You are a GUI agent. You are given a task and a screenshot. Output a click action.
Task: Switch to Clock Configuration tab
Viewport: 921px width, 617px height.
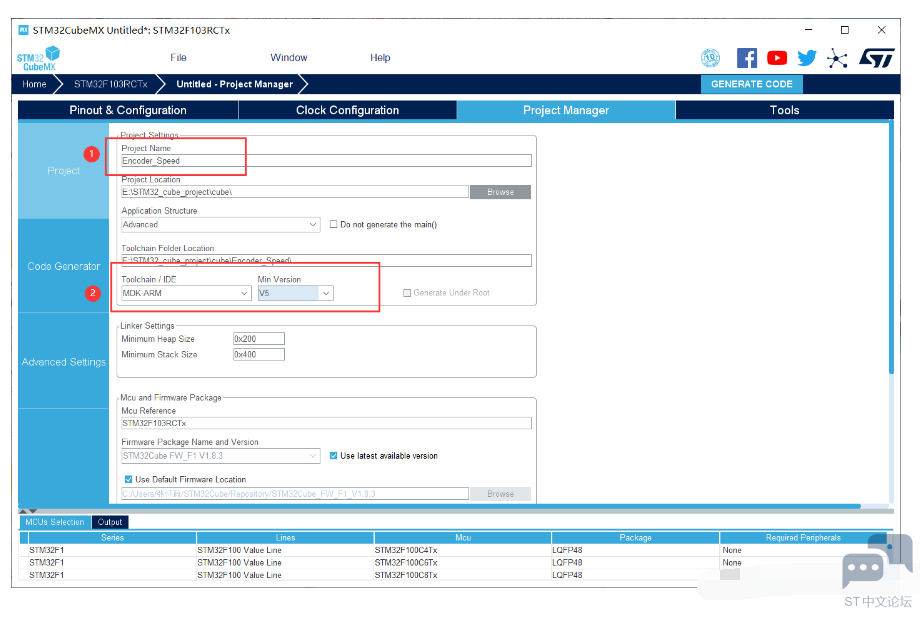(347, 110)
